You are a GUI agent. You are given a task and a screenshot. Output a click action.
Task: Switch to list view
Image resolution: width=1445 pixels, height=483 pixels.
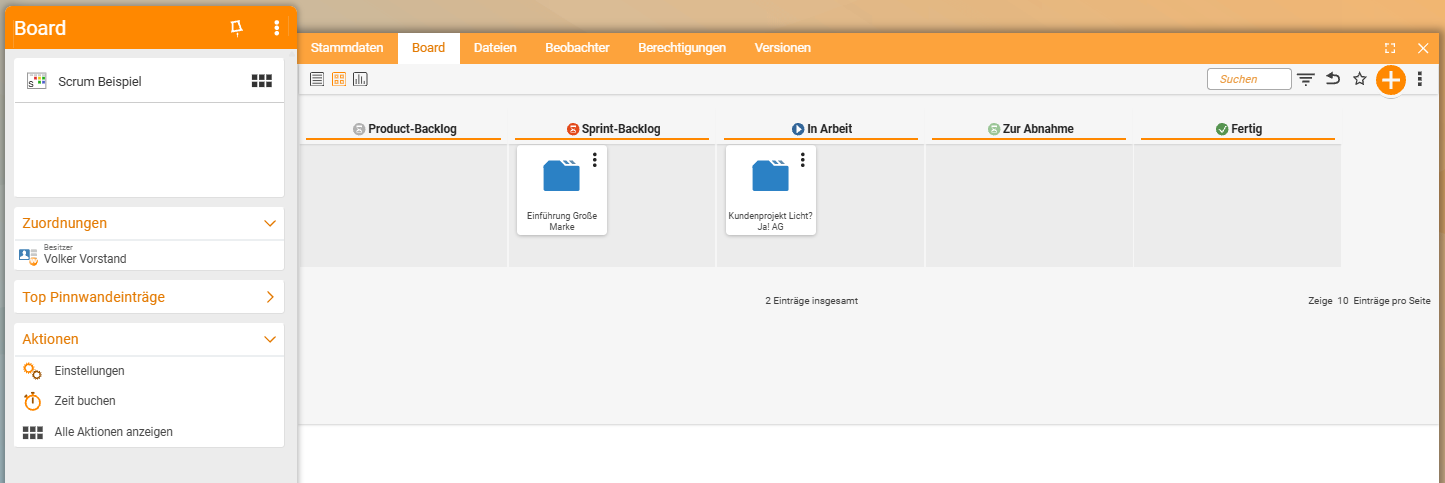point(317,79)
